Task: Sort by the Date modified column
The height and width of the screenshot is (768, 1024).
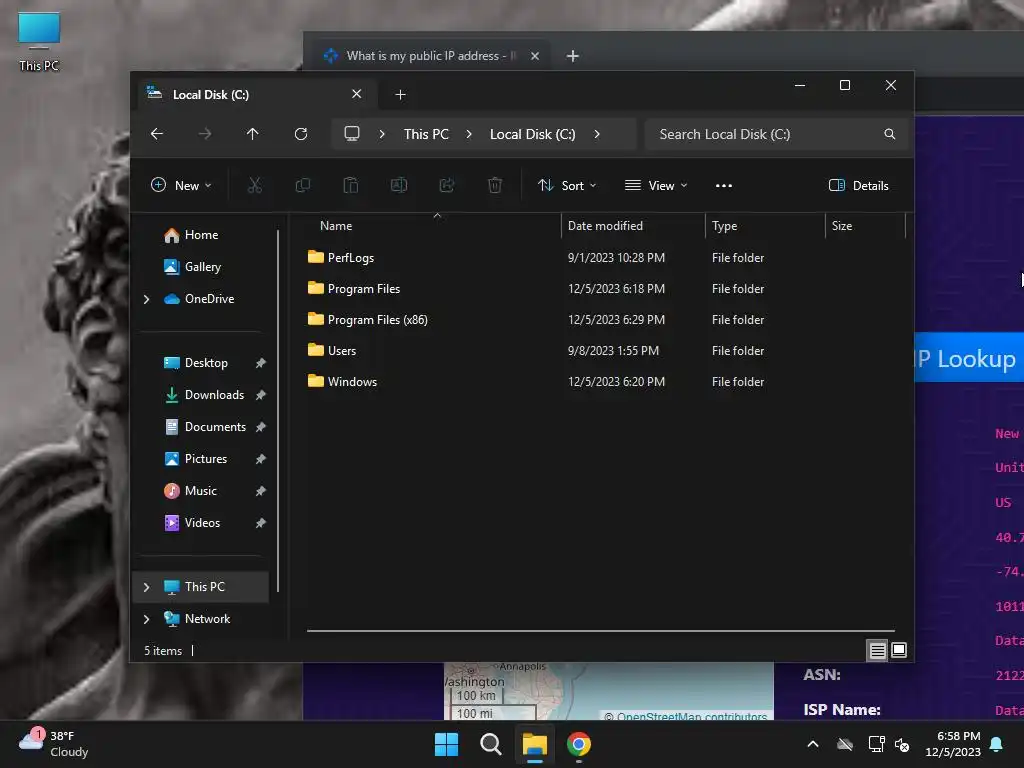Action: click(633, 226)
